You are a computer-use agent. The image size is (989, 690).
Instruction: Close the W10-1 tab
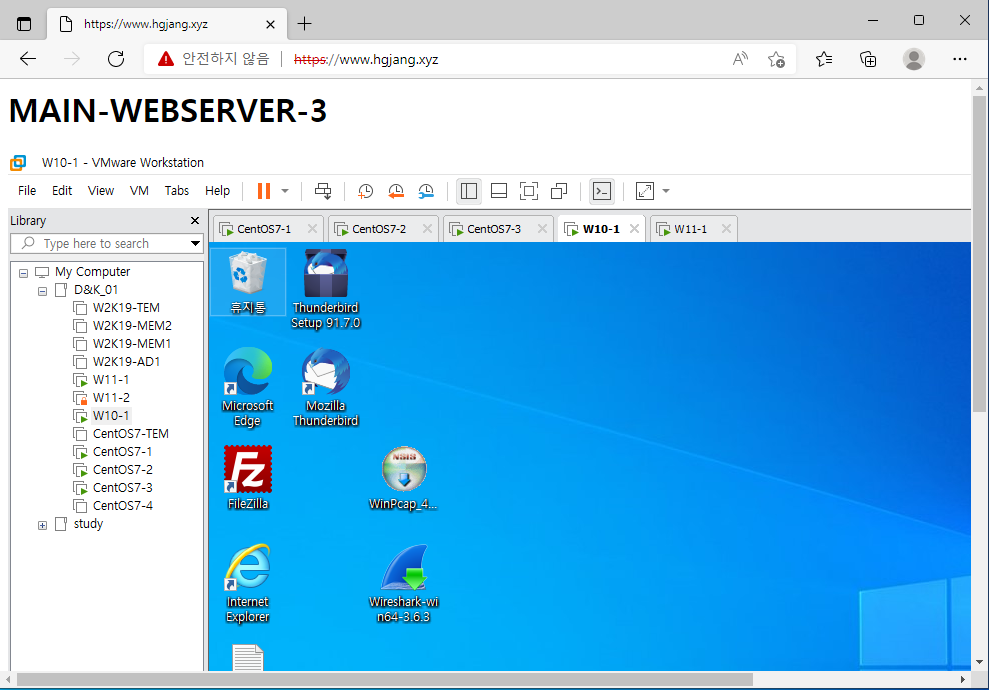[x=635, y=229]
